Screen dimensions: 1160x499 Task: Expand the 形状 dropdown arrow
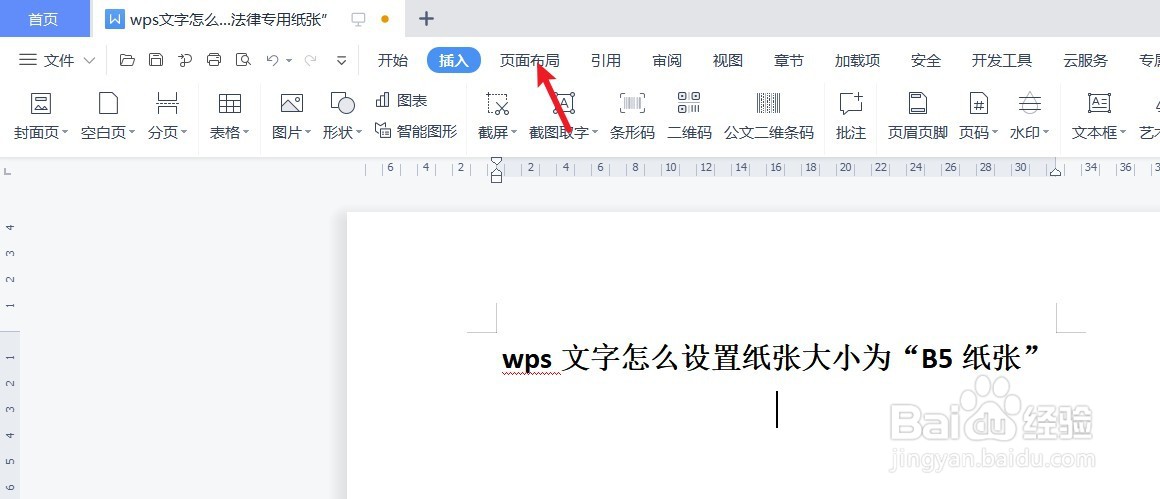click(x=359, y=133)
